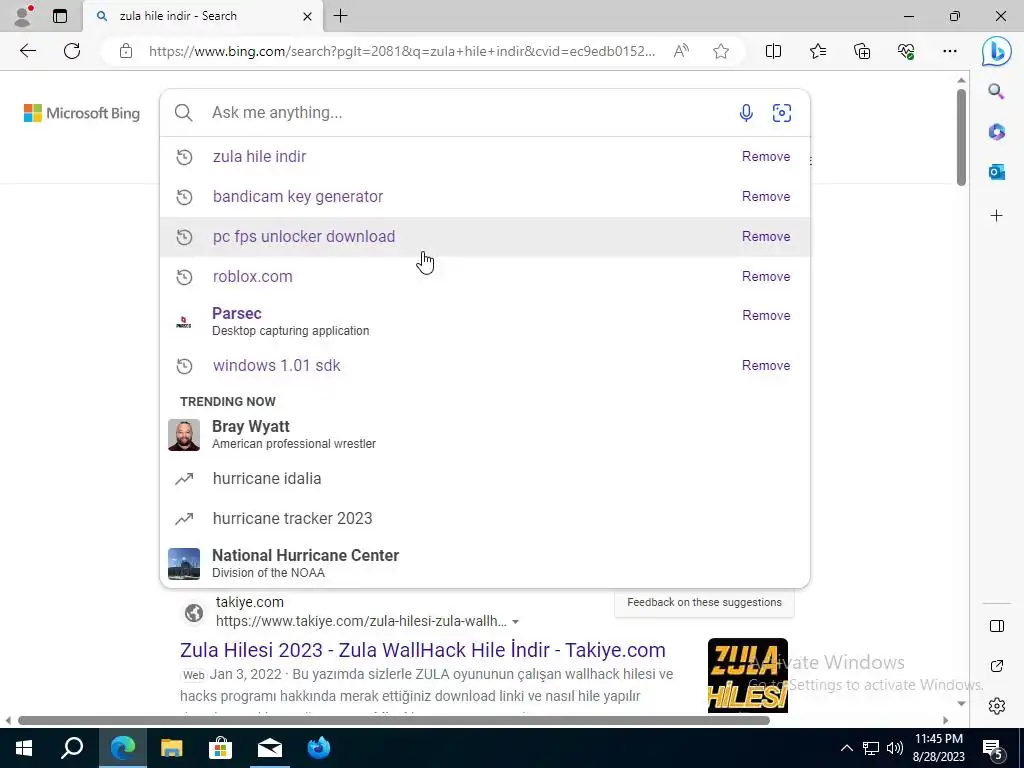Open Firefox from taskbar

click(319, 748)
